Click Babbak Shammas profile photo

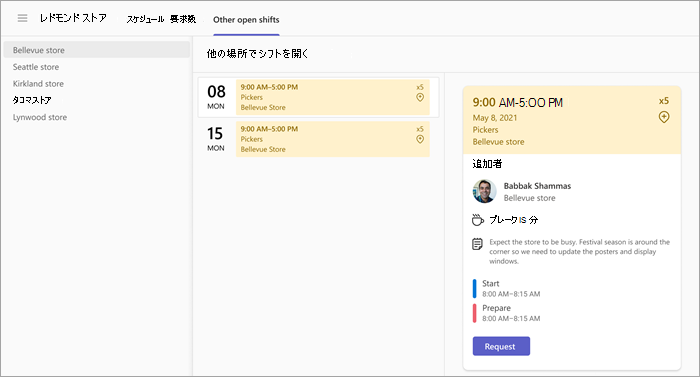[484, 191]
